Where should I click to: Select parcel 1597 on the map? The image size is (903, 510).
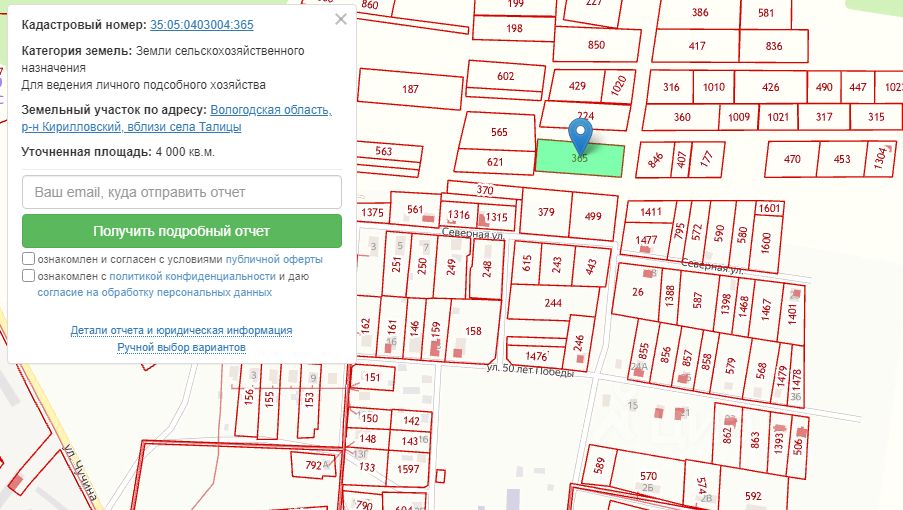pyautogui.click(x=408, y=469)
